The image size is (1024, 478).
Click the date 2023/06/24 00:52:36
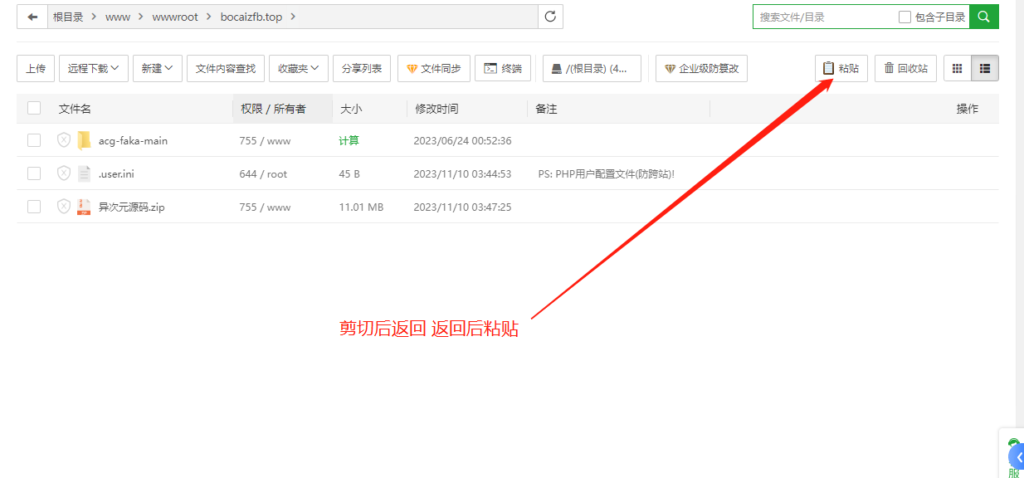(462, 140)
